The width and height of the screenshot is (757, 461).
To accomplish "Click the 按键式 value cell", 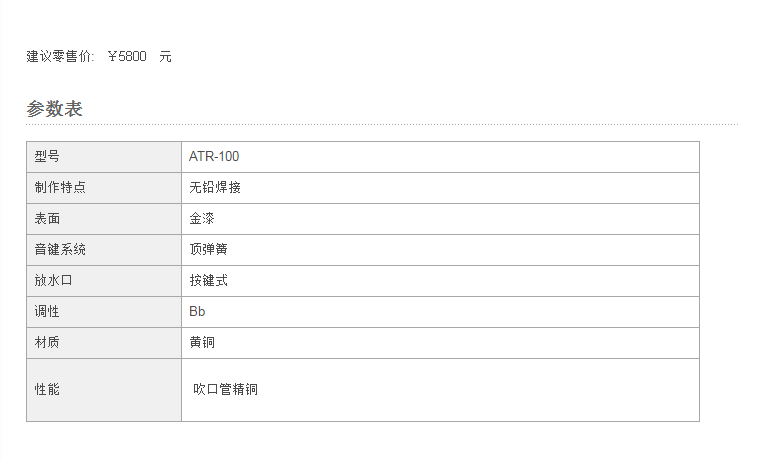I will (440, 280).
